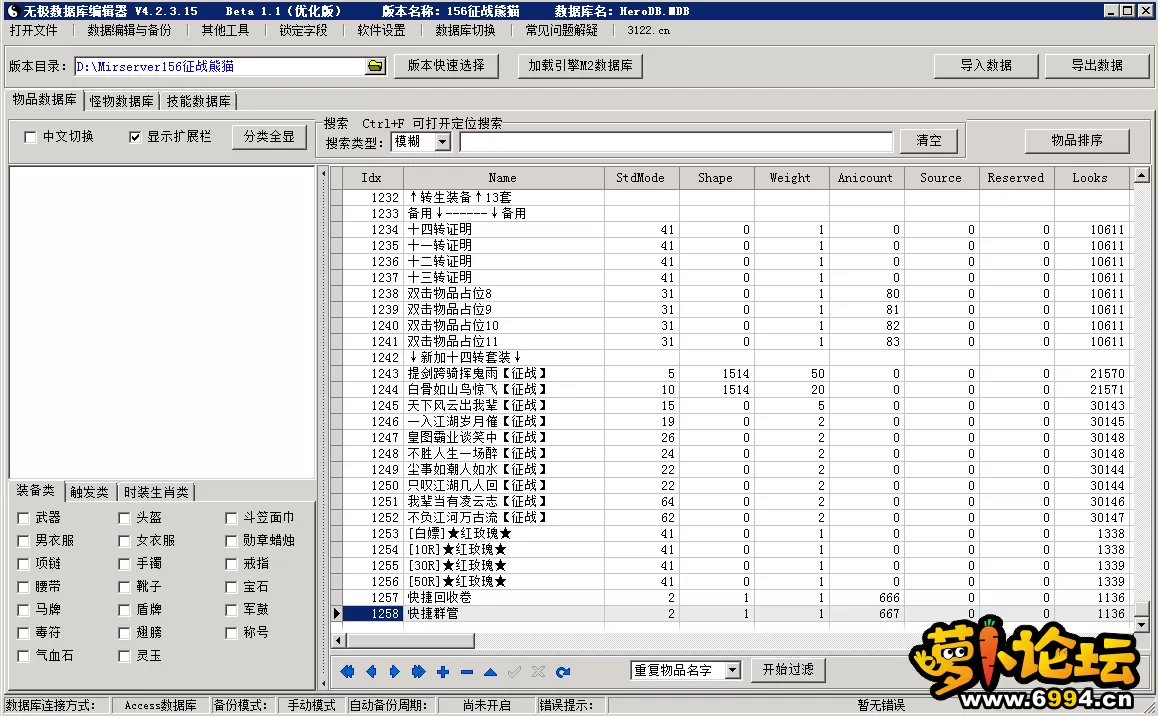Image resolution: width=1158 pixels, height=716 pixels.
Task: Check the 头盔 category box
Action: [124, 518]
